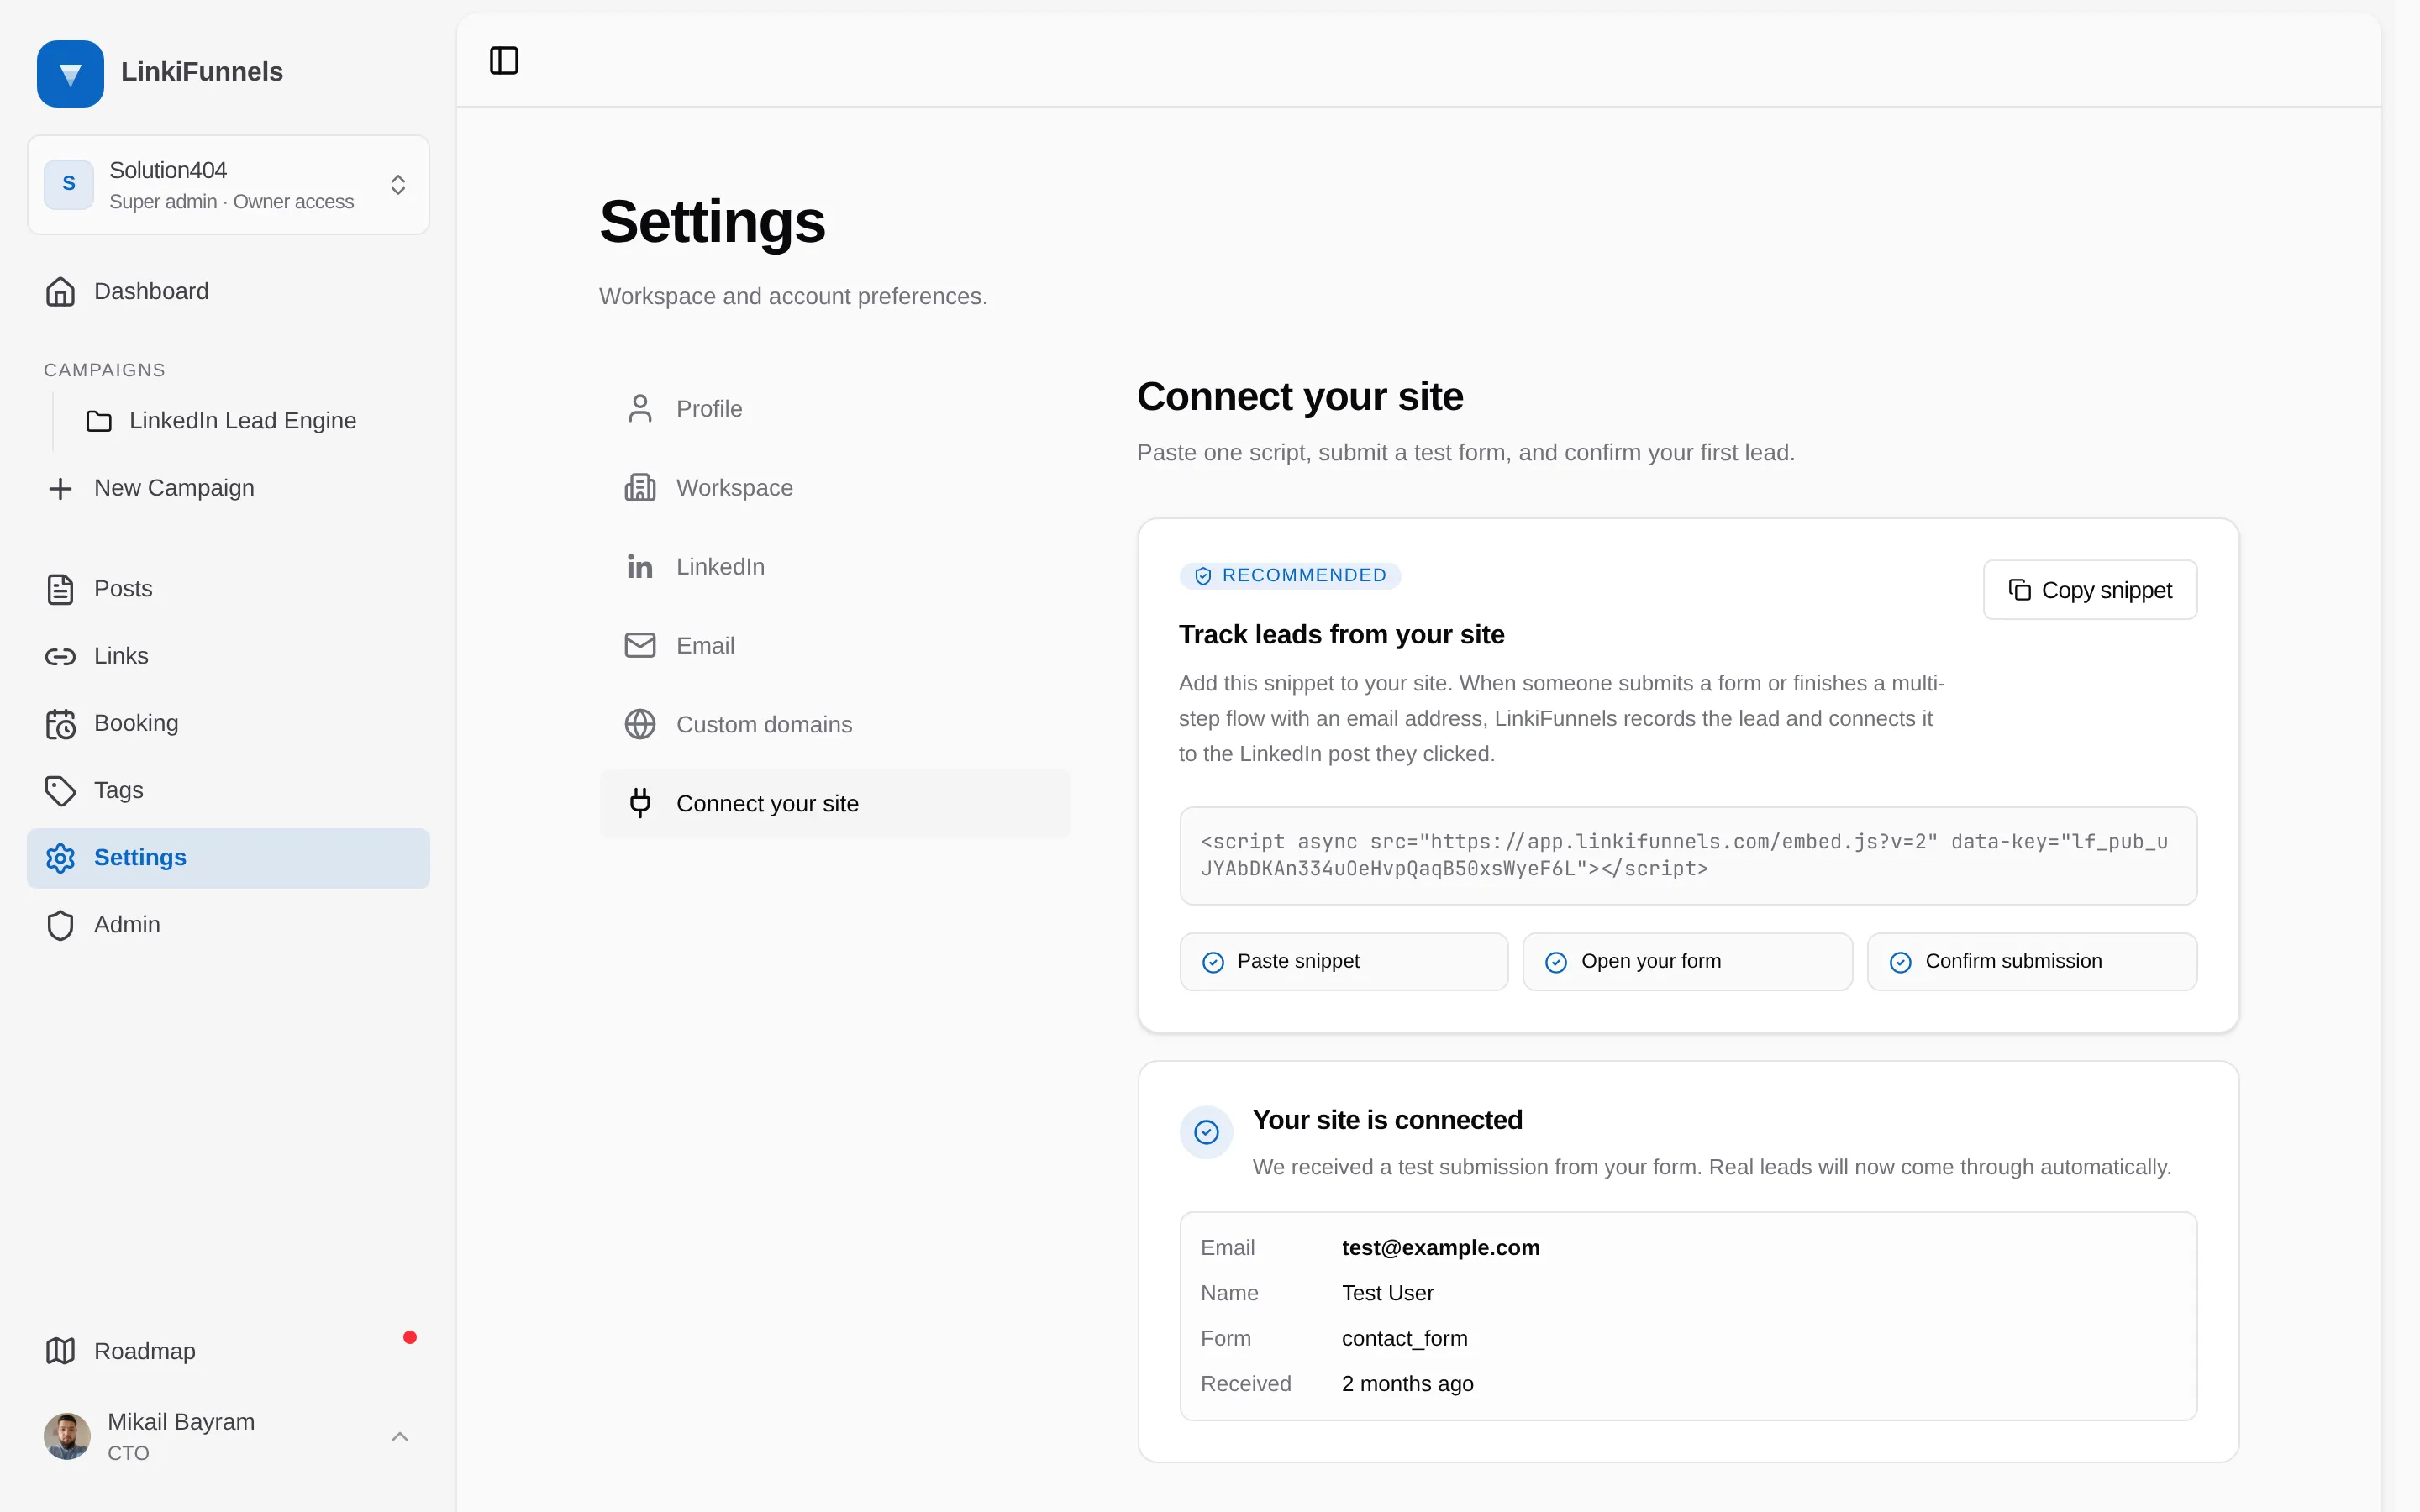The width and height of the screenshot is (2420, 1512).
Task: Click the copy icon in Copy snippet
Action: [2019, 590]
